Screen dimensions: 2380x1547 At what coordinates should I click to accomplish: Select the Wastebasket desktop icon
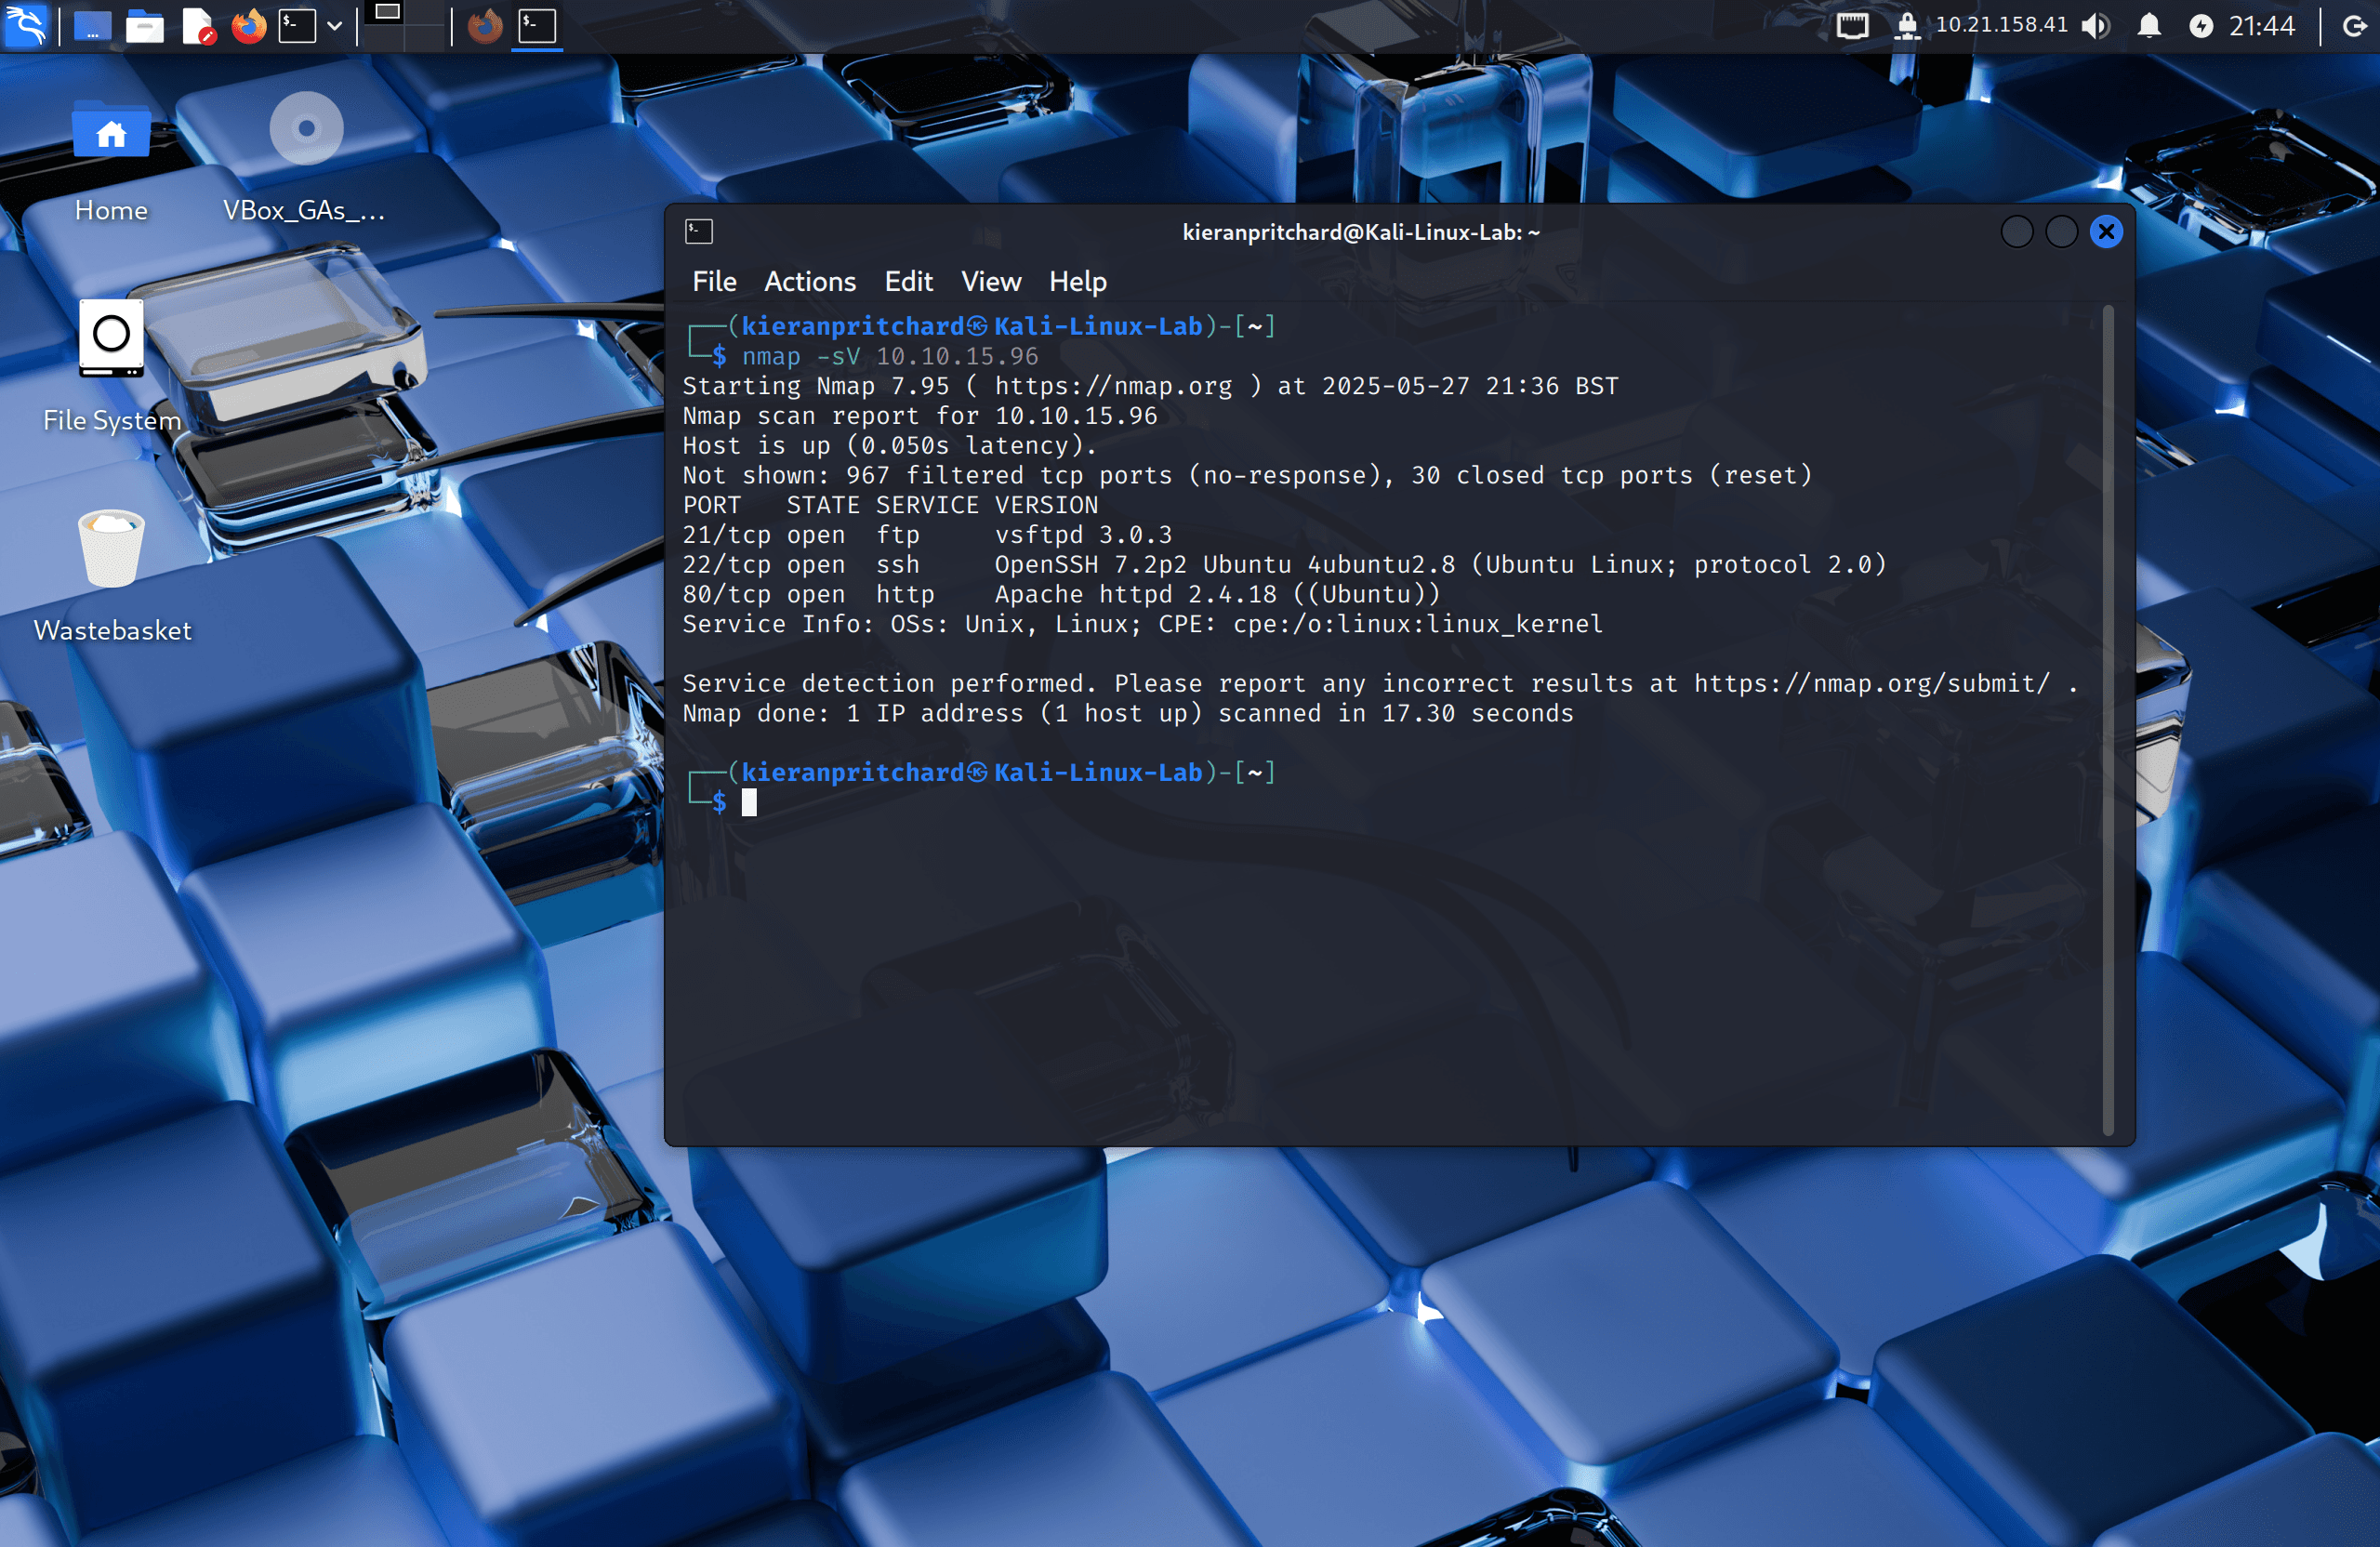[112, 576]
